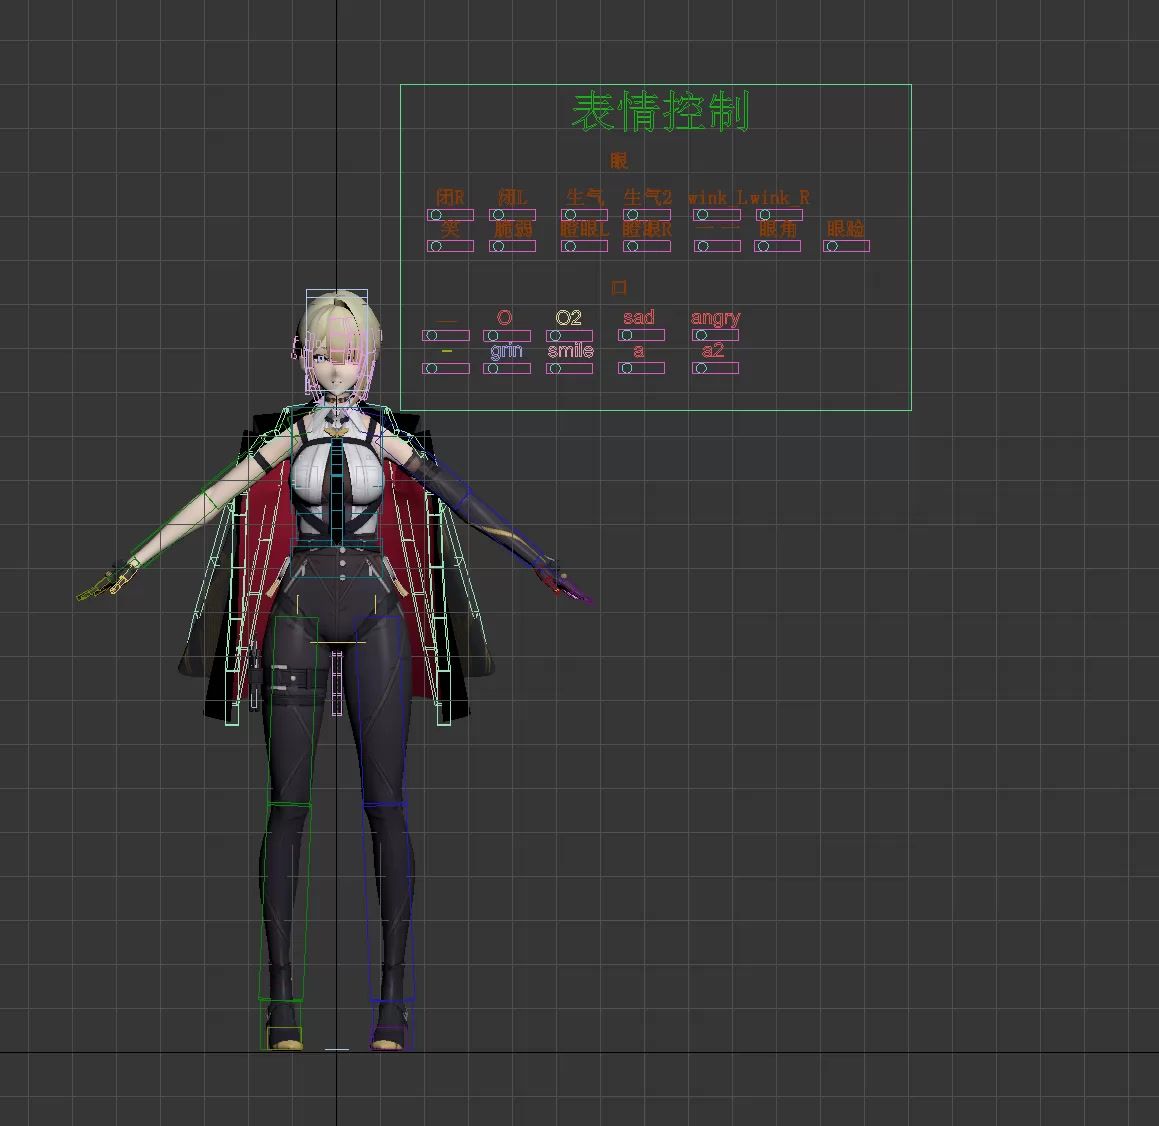Select the 脆弱 slider knob
This screenshot has width=1159, height=1126.
(x=498, y=246)
